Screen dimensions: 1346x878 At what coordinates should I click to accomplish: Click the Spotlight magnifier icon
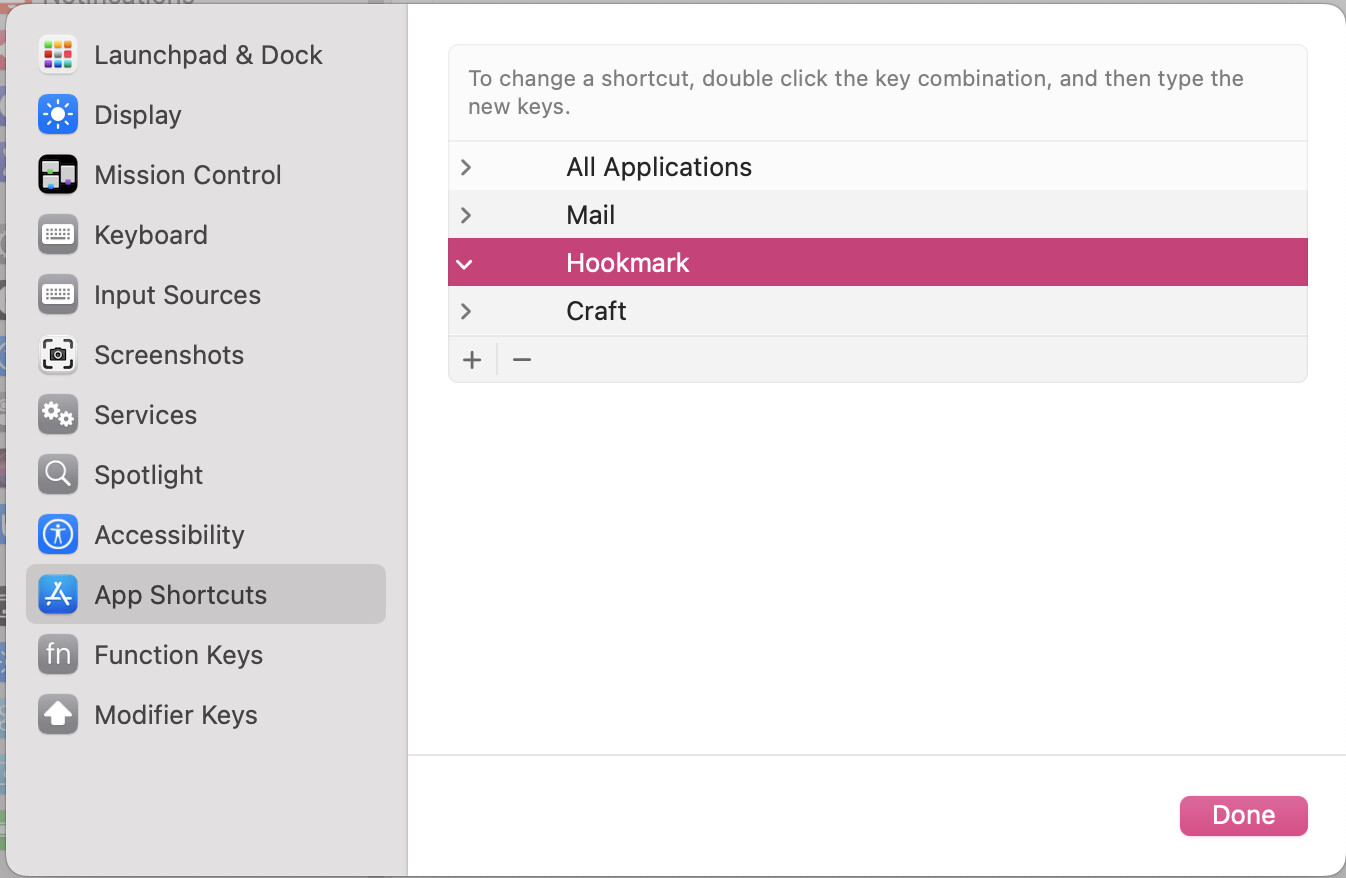(x=58, y=475)
